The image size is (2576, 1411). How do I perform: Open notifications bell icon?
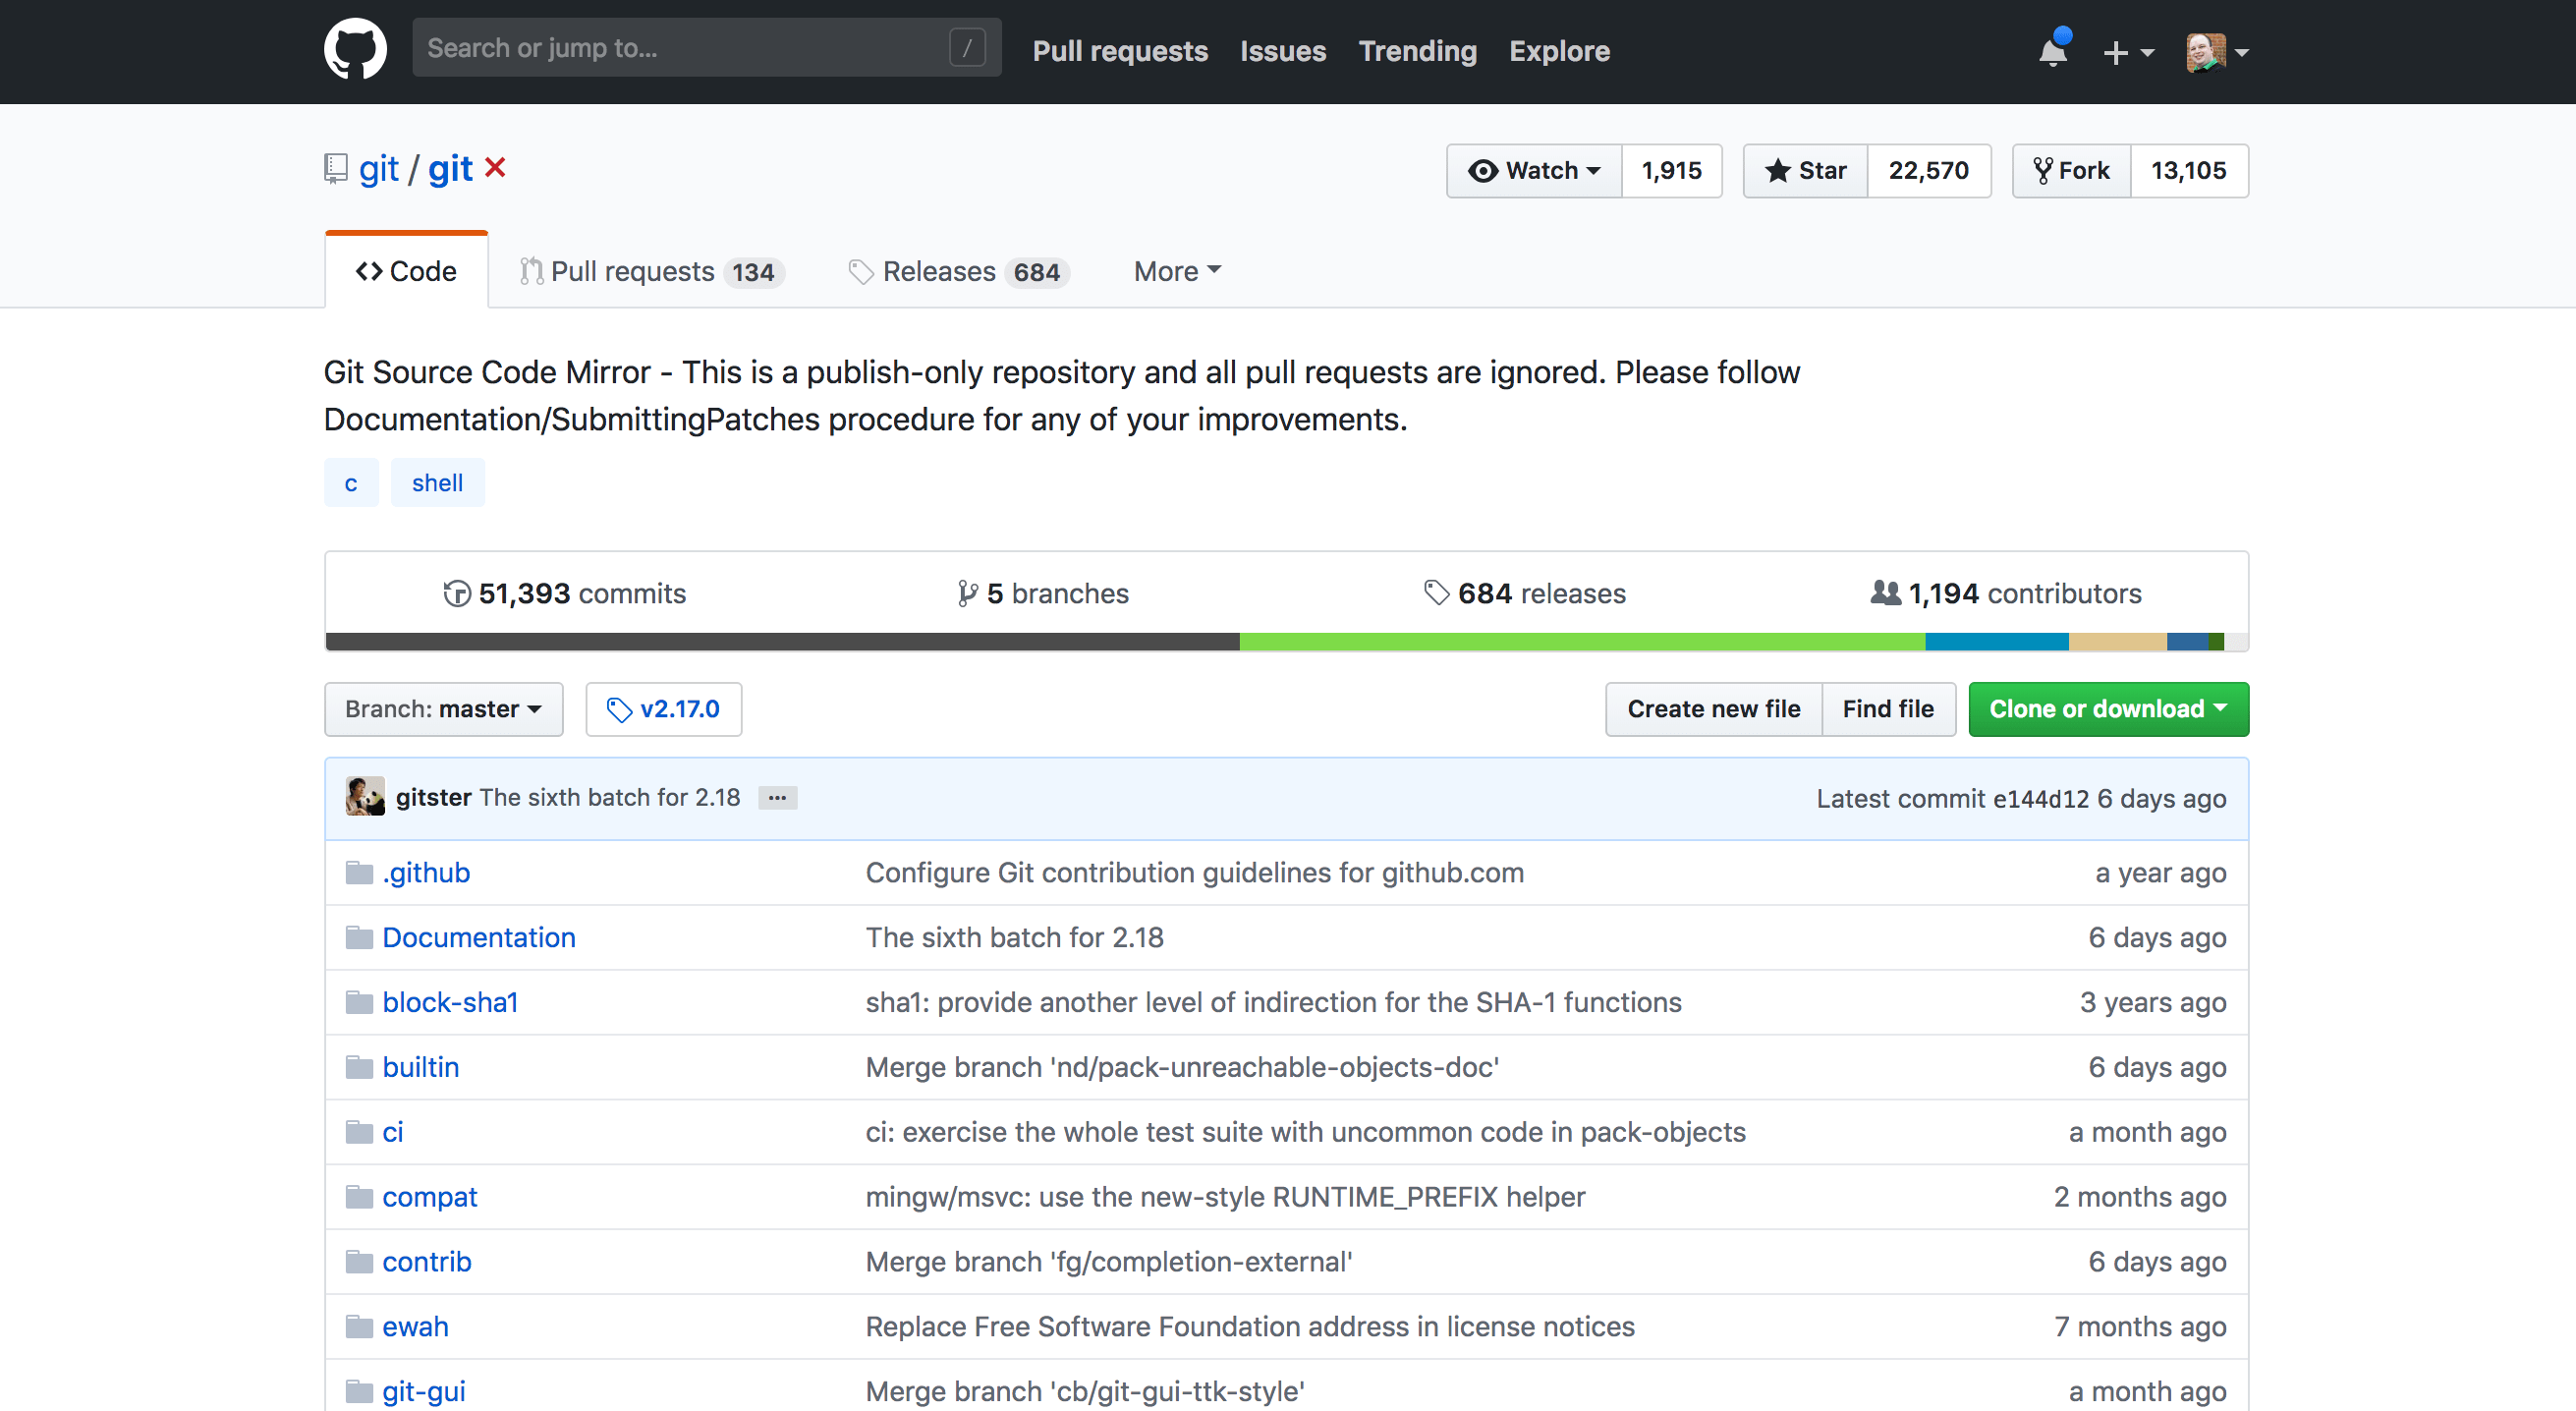[x=2052, y=51]
